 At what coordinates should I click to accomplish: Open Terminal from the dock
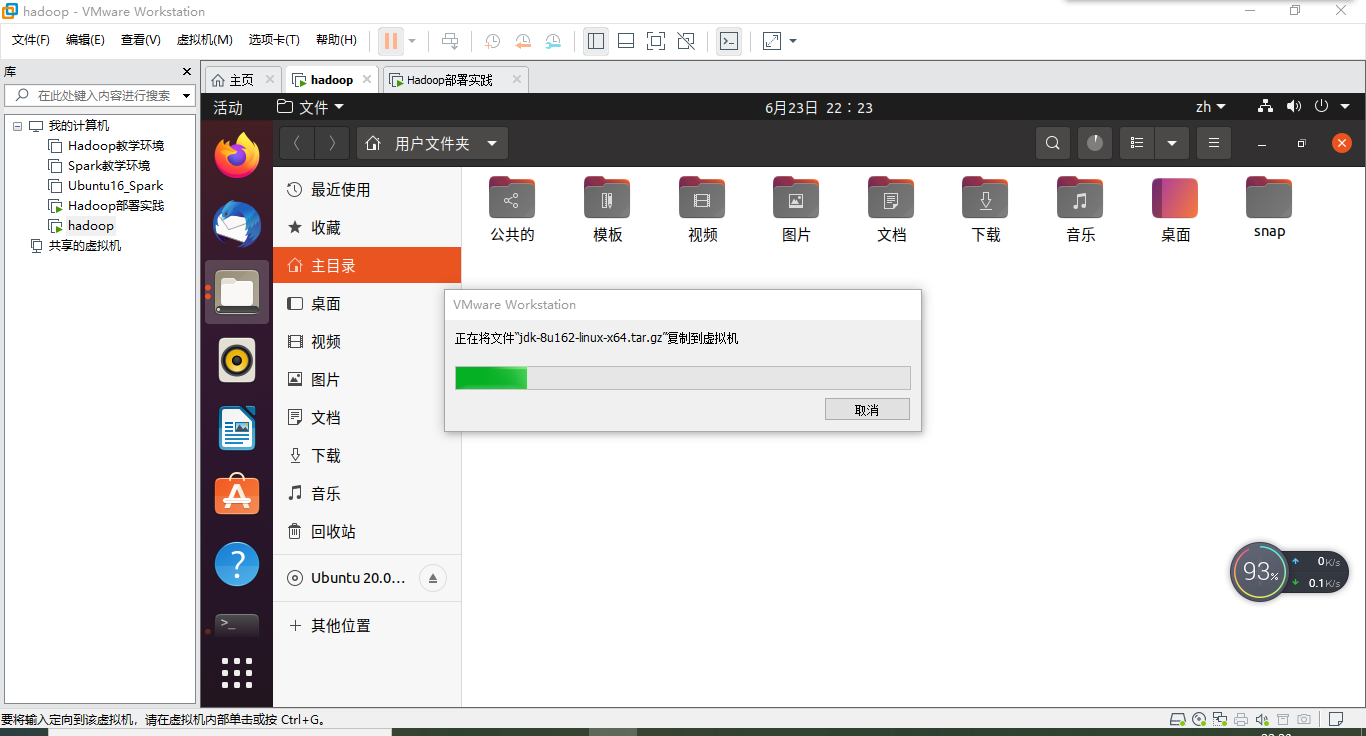pos(237,626)
